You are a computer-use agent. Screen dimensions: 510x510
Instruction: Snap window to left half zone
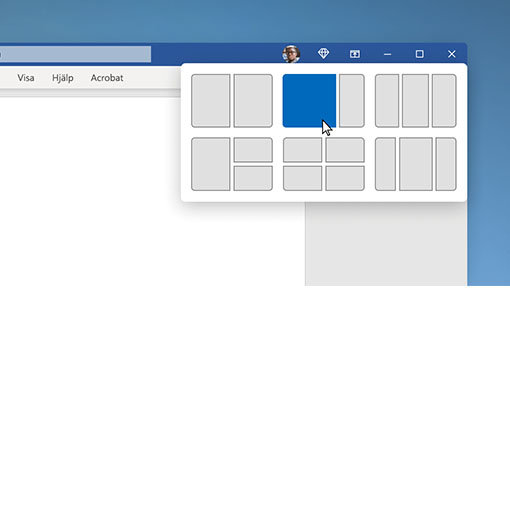pos(211,101)
